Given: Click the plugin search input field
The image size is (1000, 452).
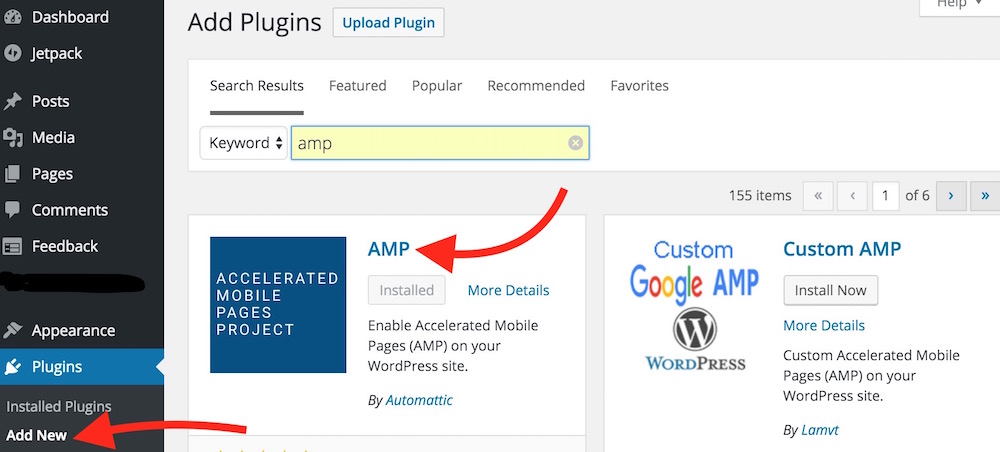Looking at the screenshot, I should (x=430, y=143).
